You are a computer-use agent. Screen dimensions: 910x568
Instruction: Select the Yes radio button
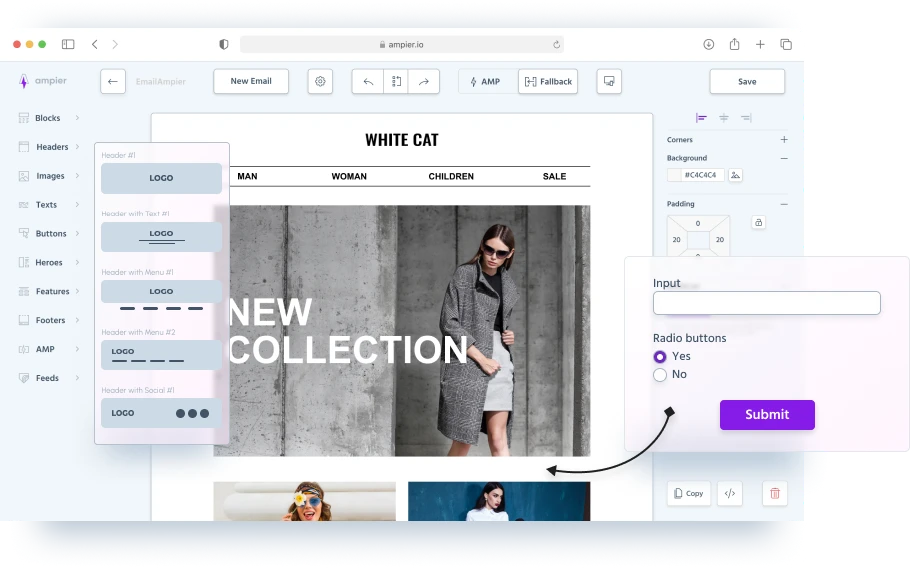[x=660, y=357]
